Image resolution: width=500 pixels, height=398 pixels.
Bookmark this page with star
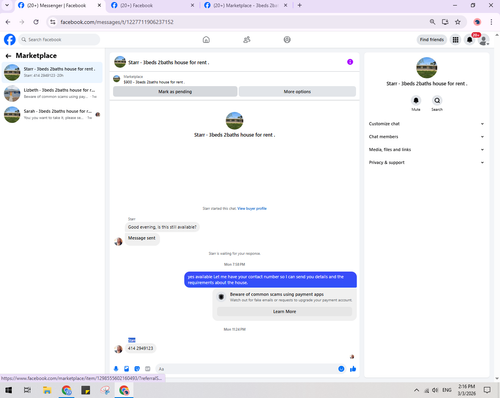(x=458, y=22)
